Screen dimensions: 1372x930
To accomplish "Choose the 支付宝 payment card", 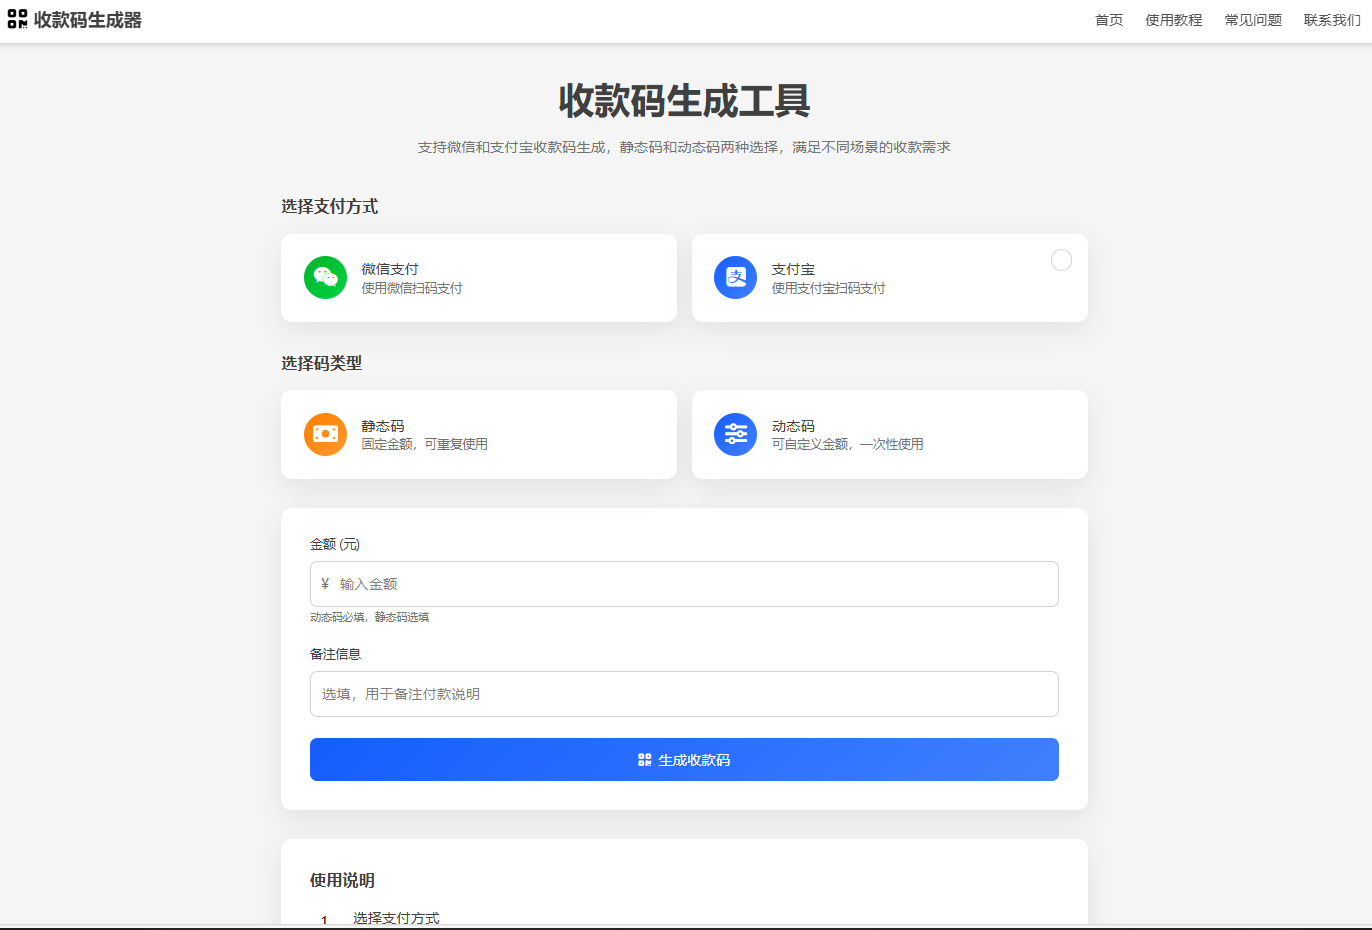I will point(890,278).
